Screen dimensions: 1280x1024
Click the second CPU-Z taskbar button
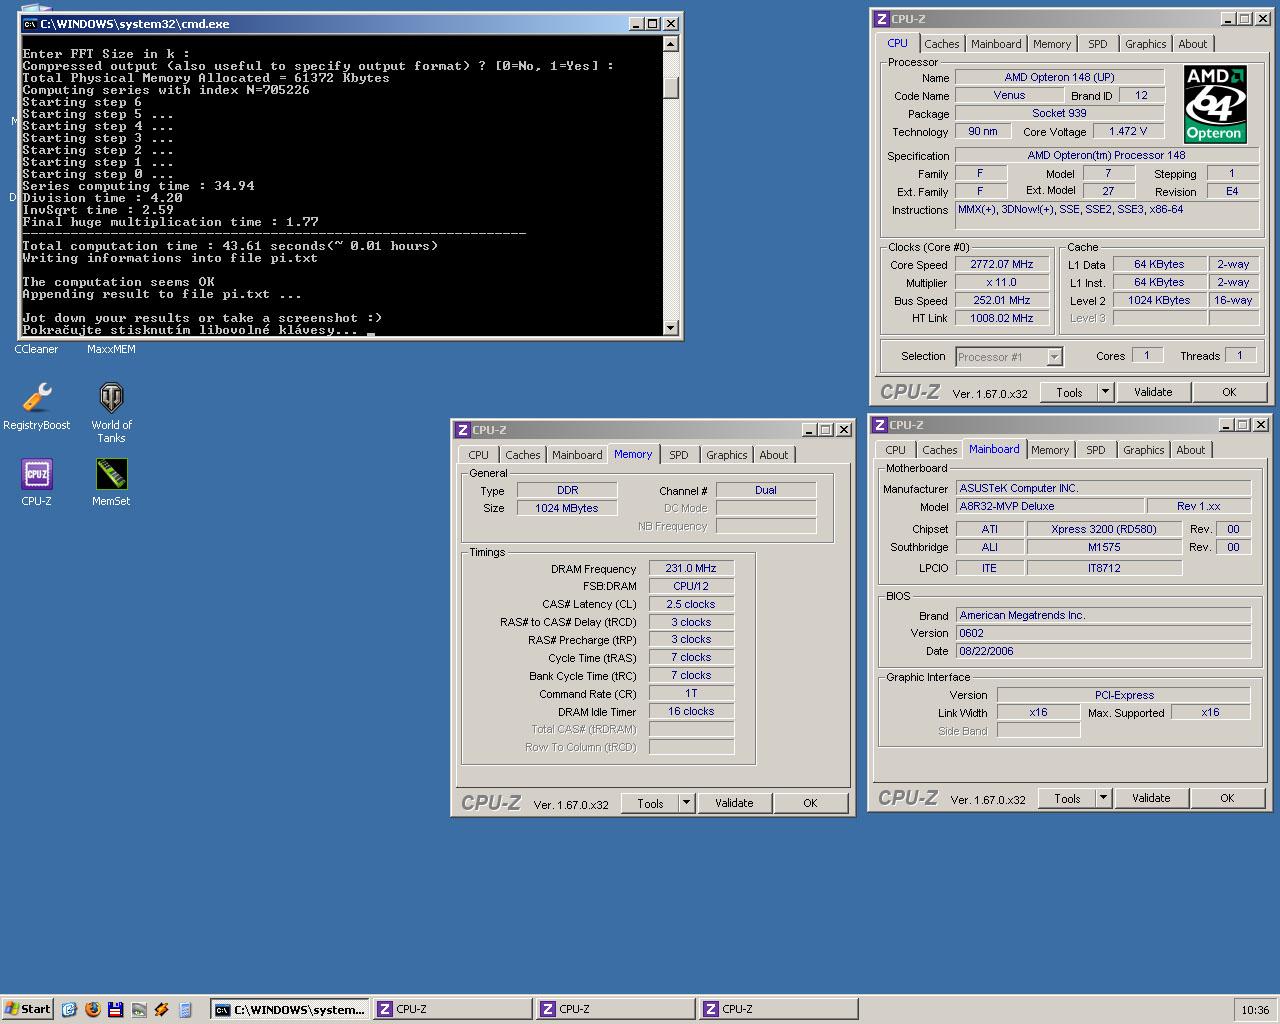[616, 1009]
